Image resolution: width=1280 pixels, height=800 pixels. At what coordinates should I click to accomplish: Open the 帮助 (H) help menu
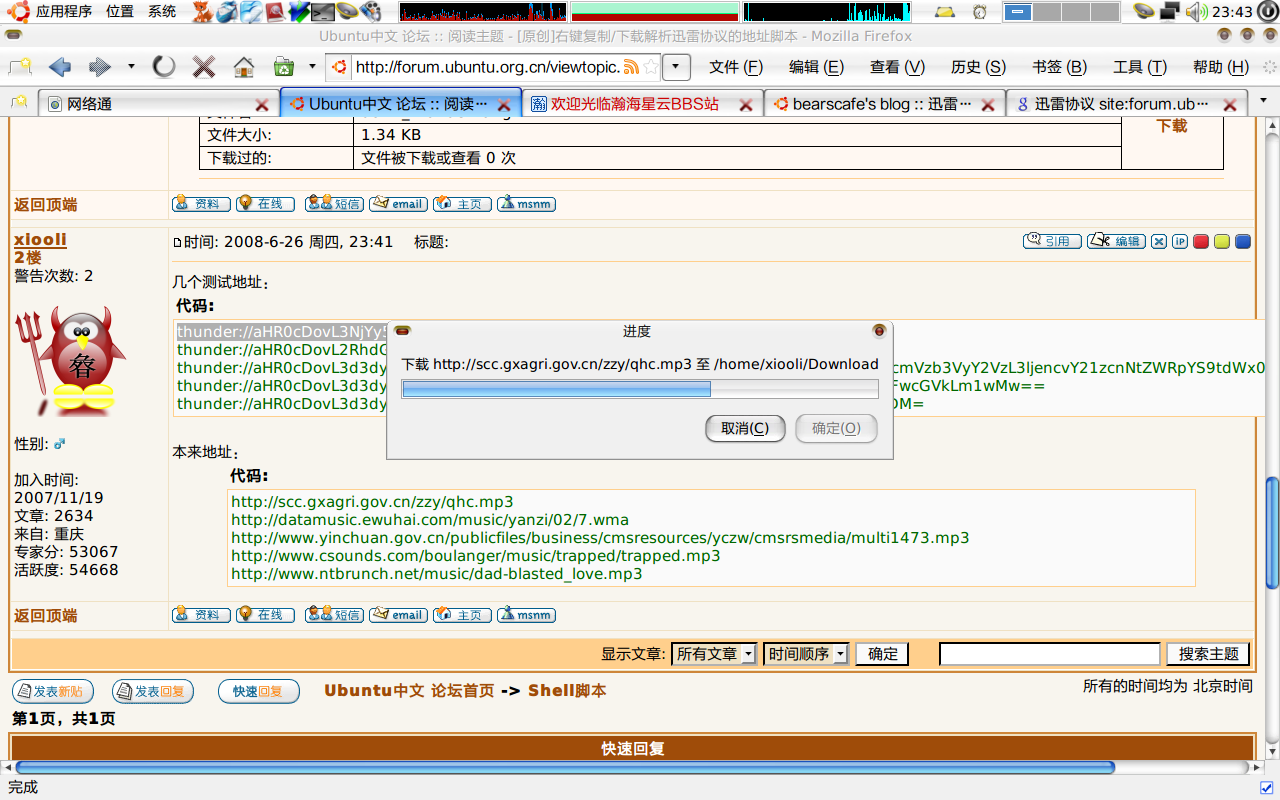click(1220, 67)
